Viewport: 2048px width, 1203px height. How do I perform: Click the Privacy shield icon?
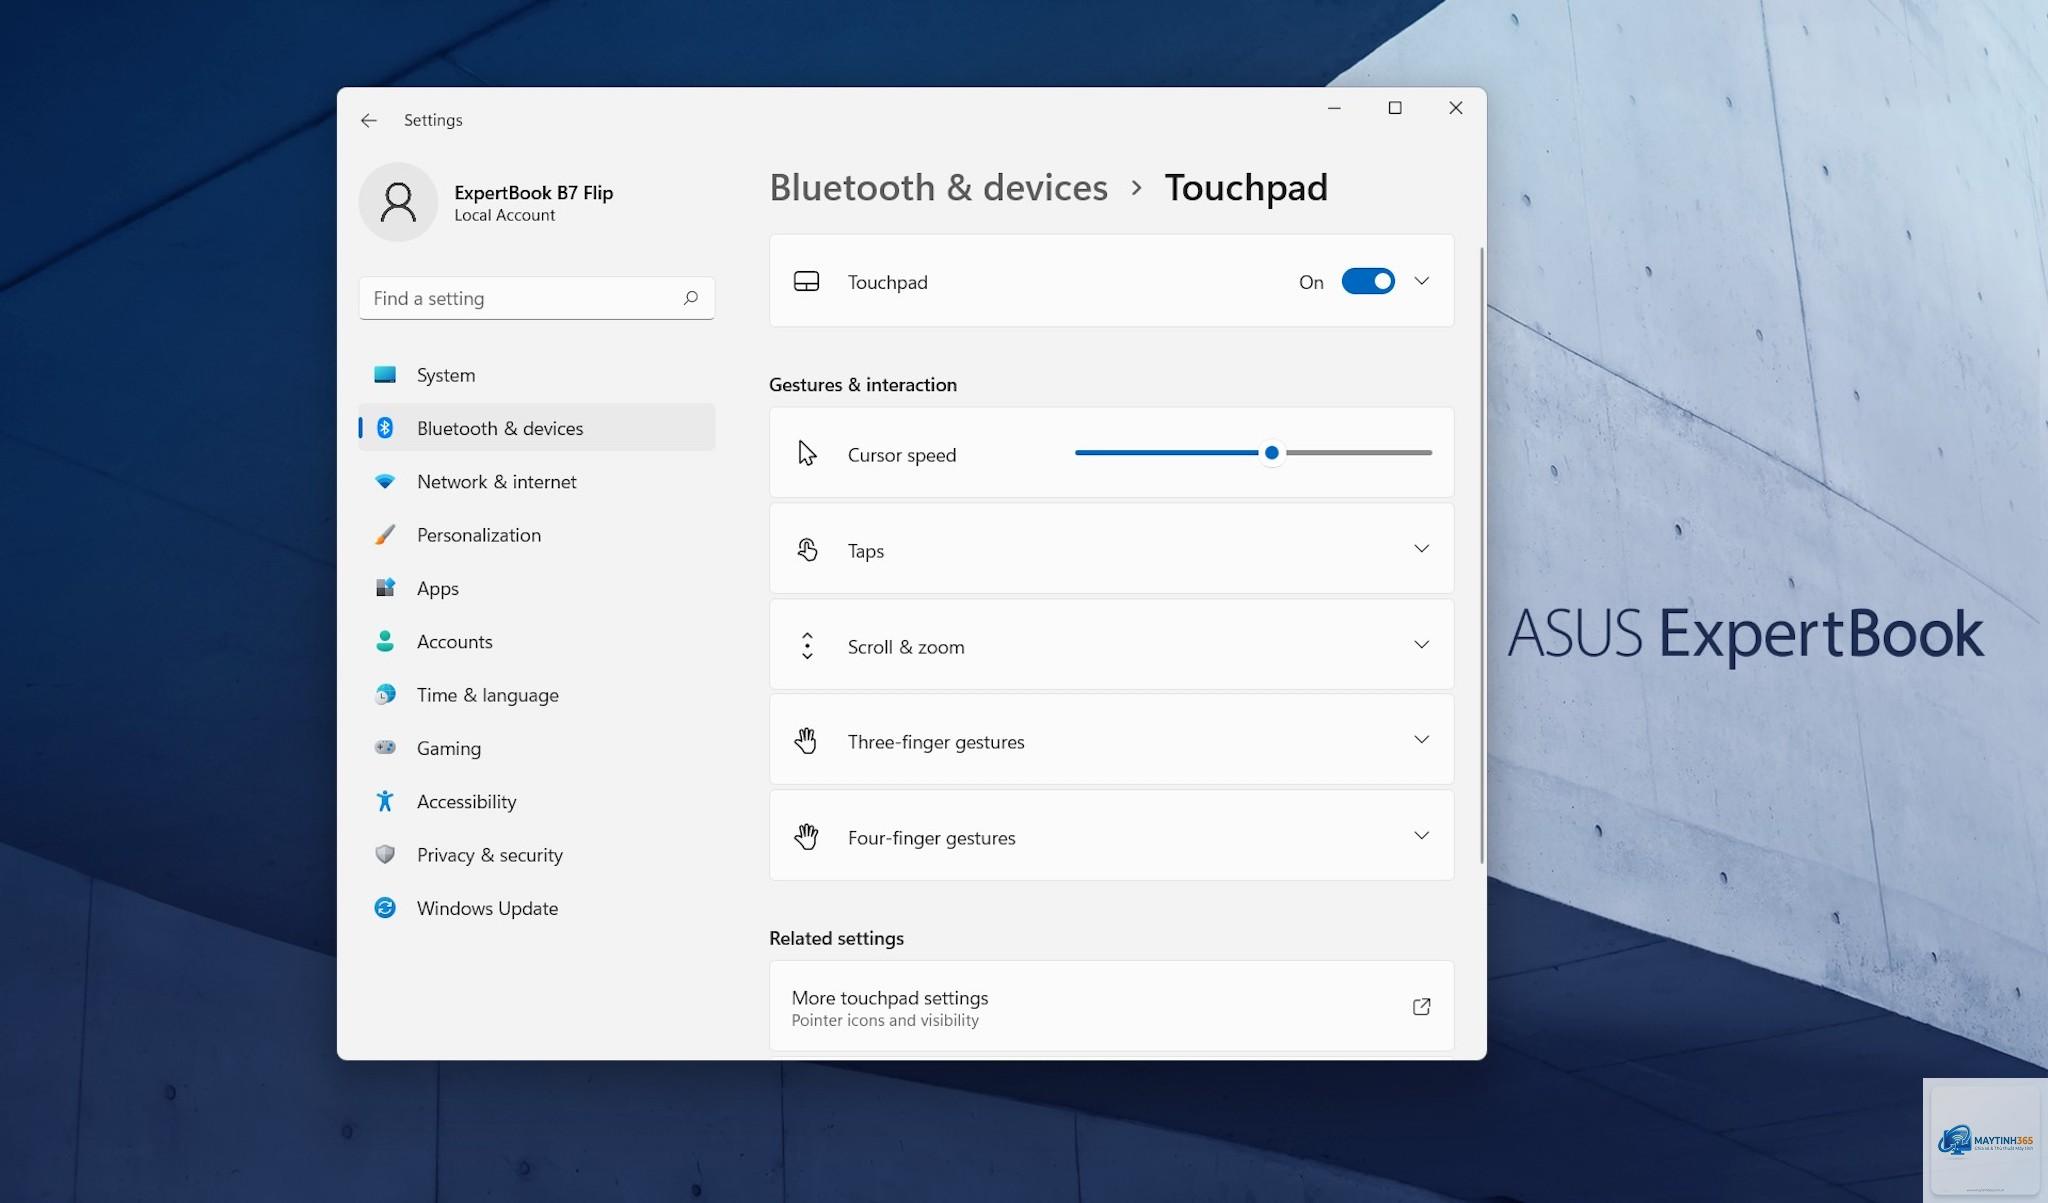385,854
